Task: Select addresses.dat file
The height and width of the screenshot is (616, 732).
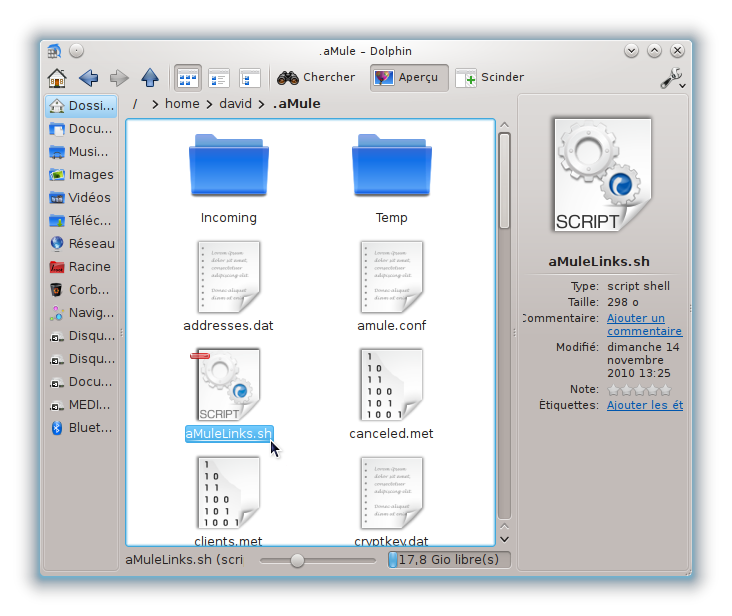Action: [228, 287]
